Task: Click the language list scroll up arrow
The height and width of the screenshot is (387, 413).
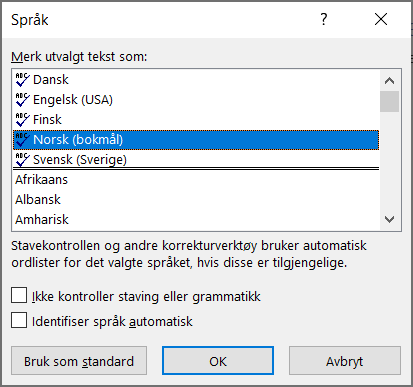Action: pyautogui.click(x=389, y=81)
